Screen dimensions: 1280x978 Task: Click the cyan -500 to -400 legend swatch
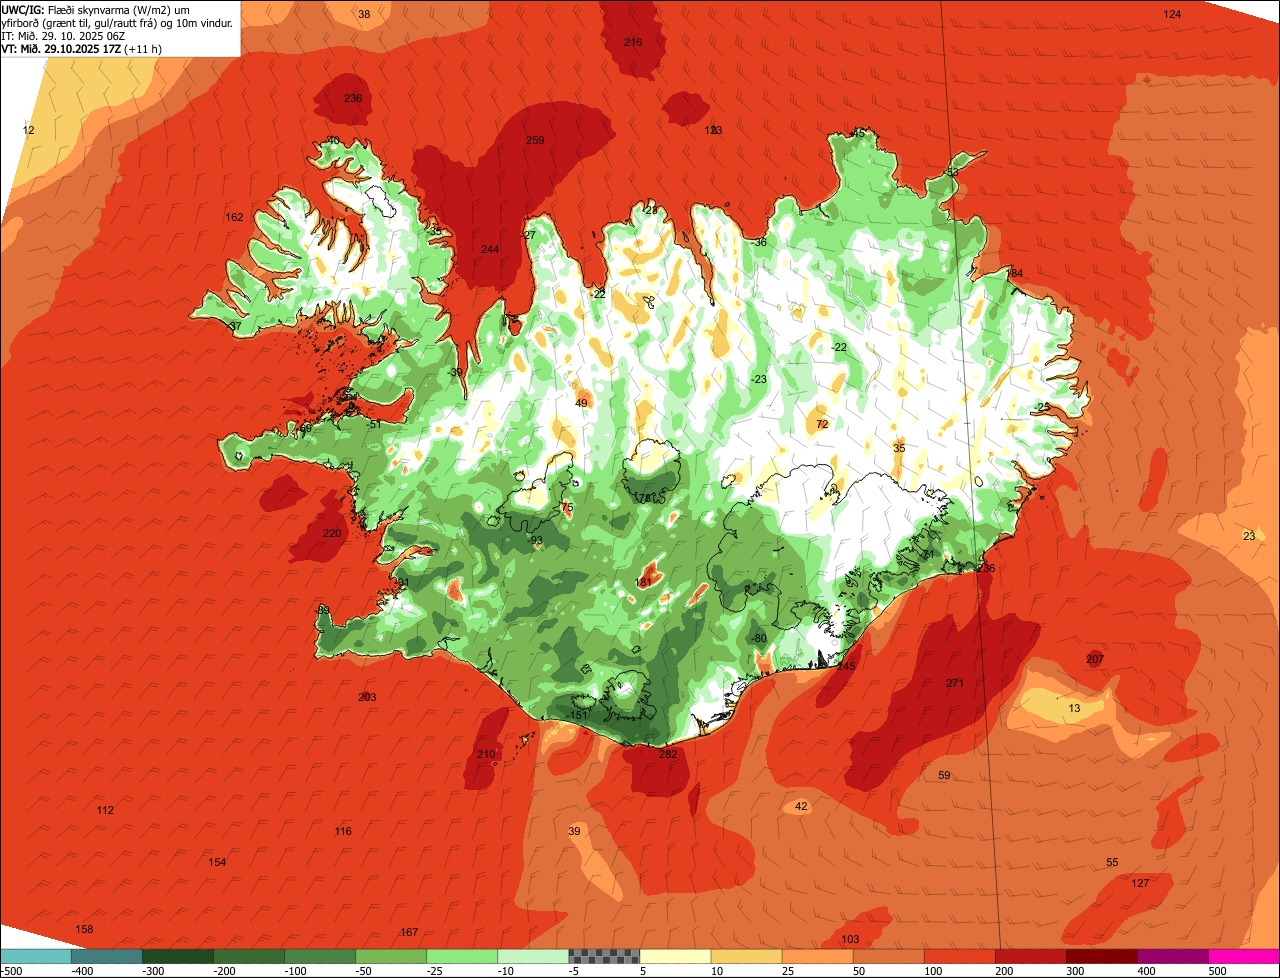35,956
